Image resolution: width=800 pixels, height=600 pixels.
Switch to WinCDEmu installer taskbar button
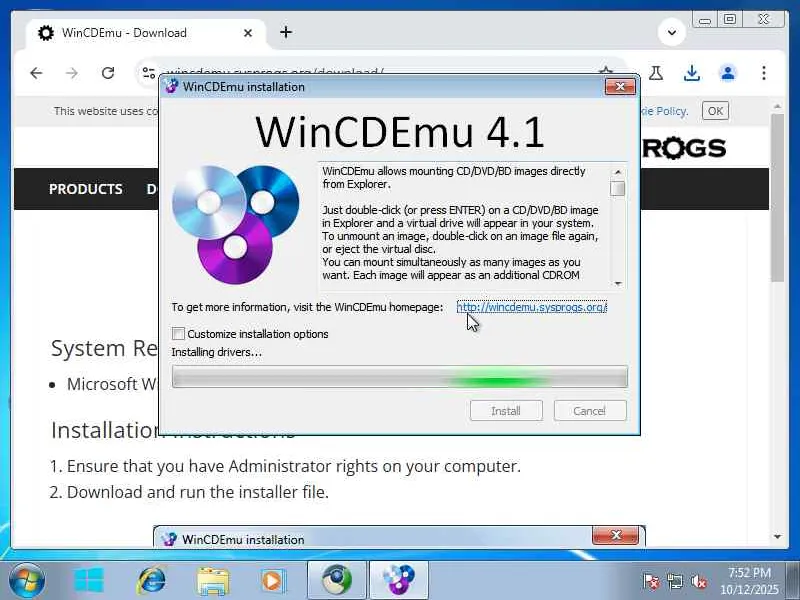pyautogui.click(x=398, y=580)
